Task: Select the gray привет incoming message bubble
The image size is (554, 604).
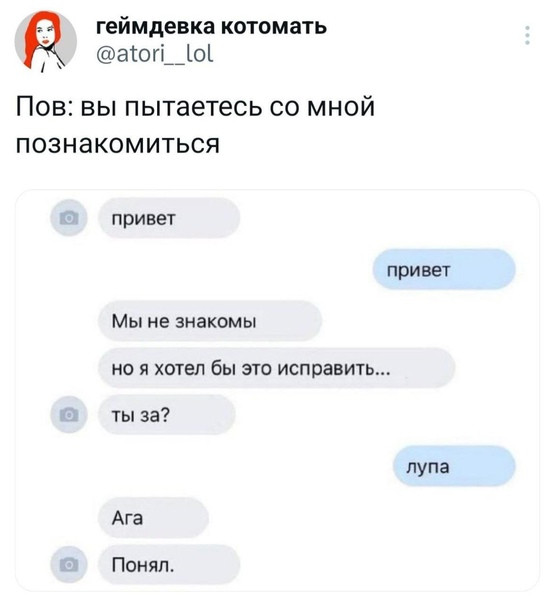Action: [169, 218]
